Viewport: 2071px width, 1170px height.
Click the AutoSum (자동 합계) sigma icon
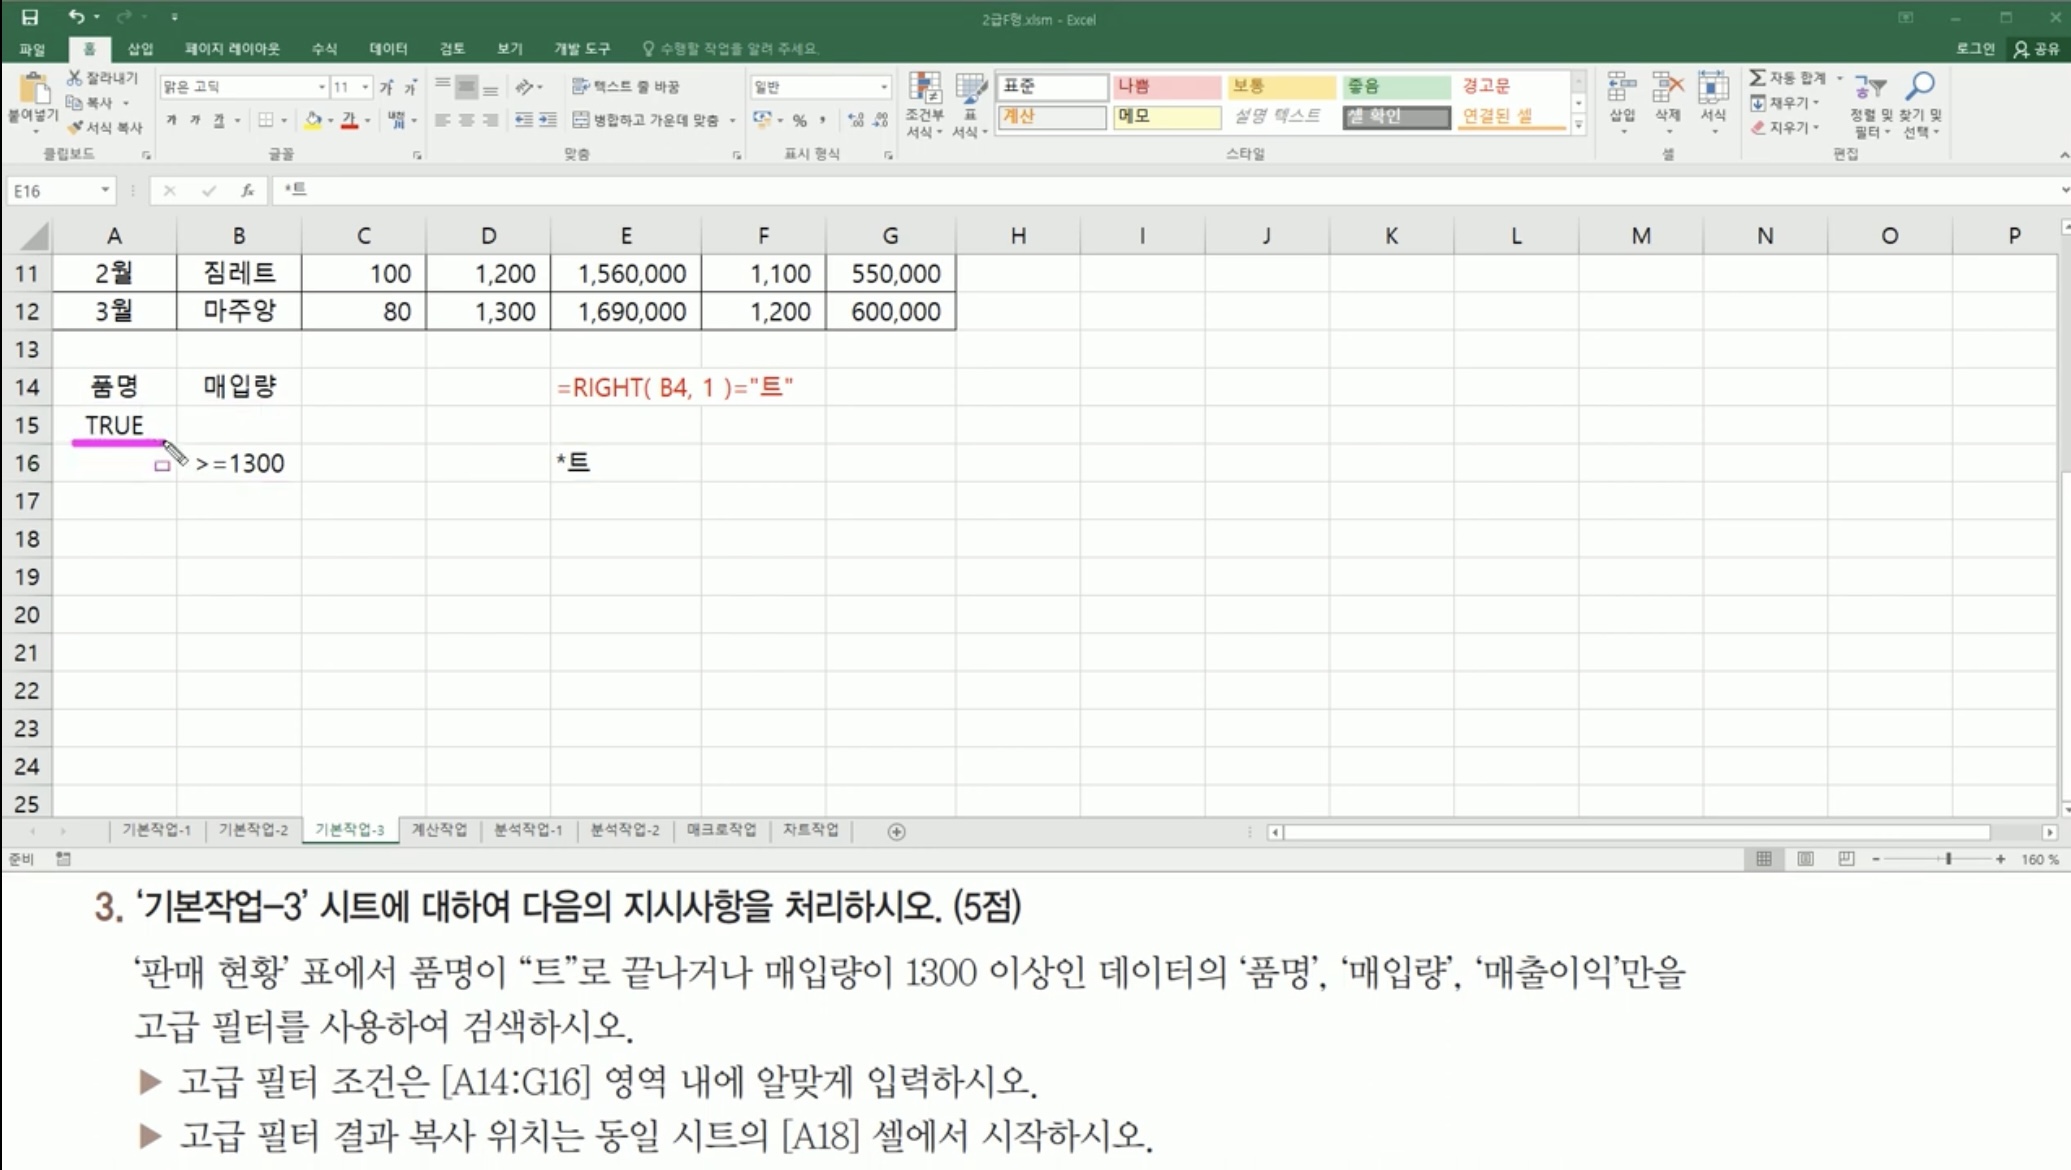(x=1757, y=77)
